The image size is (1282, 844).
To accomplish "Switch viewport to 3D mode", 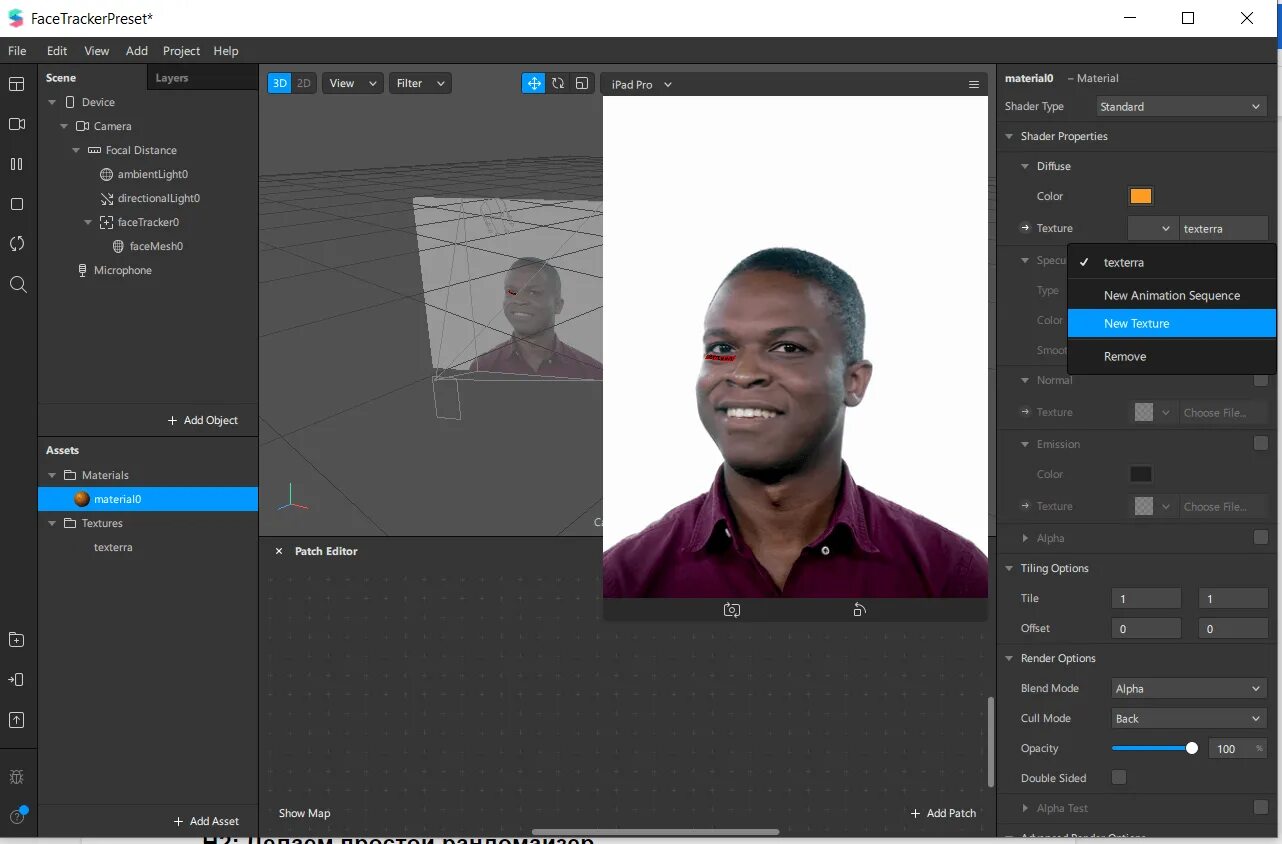I will point(280,84).
